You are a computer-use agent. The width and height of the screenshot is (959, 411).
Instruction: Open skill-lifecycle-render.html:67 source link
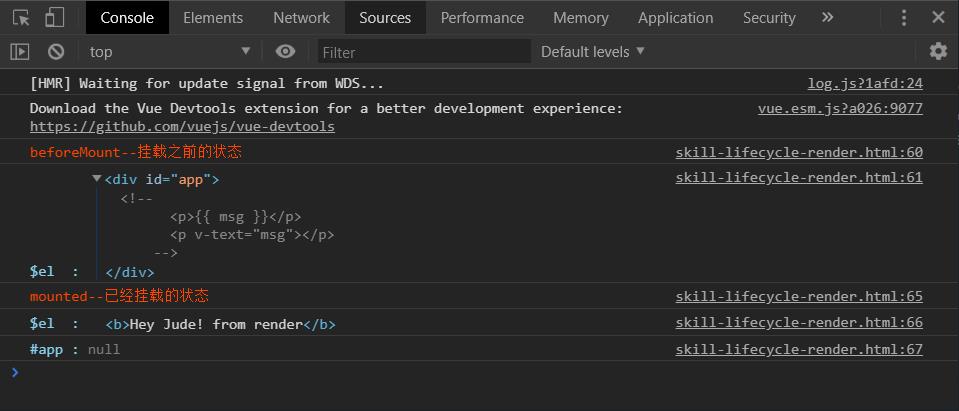pyautogui.click(x=798, y=350)
